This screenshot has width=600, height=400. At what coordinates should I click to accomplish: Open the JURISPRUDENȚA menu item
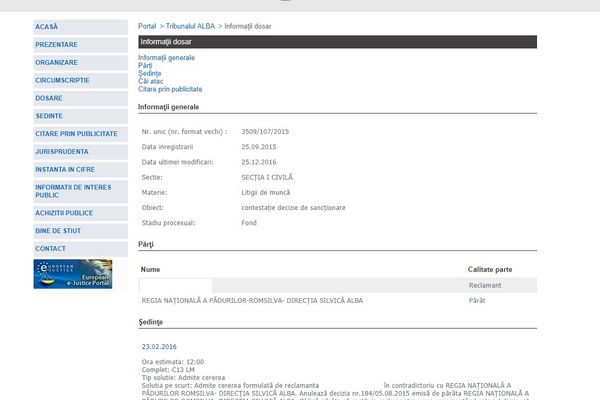pos(62,152)
